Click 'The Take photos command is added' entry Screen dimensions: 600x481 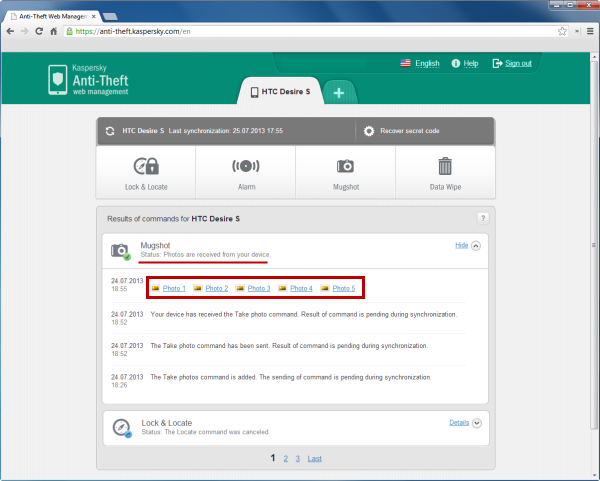click(x=291, y=377)
